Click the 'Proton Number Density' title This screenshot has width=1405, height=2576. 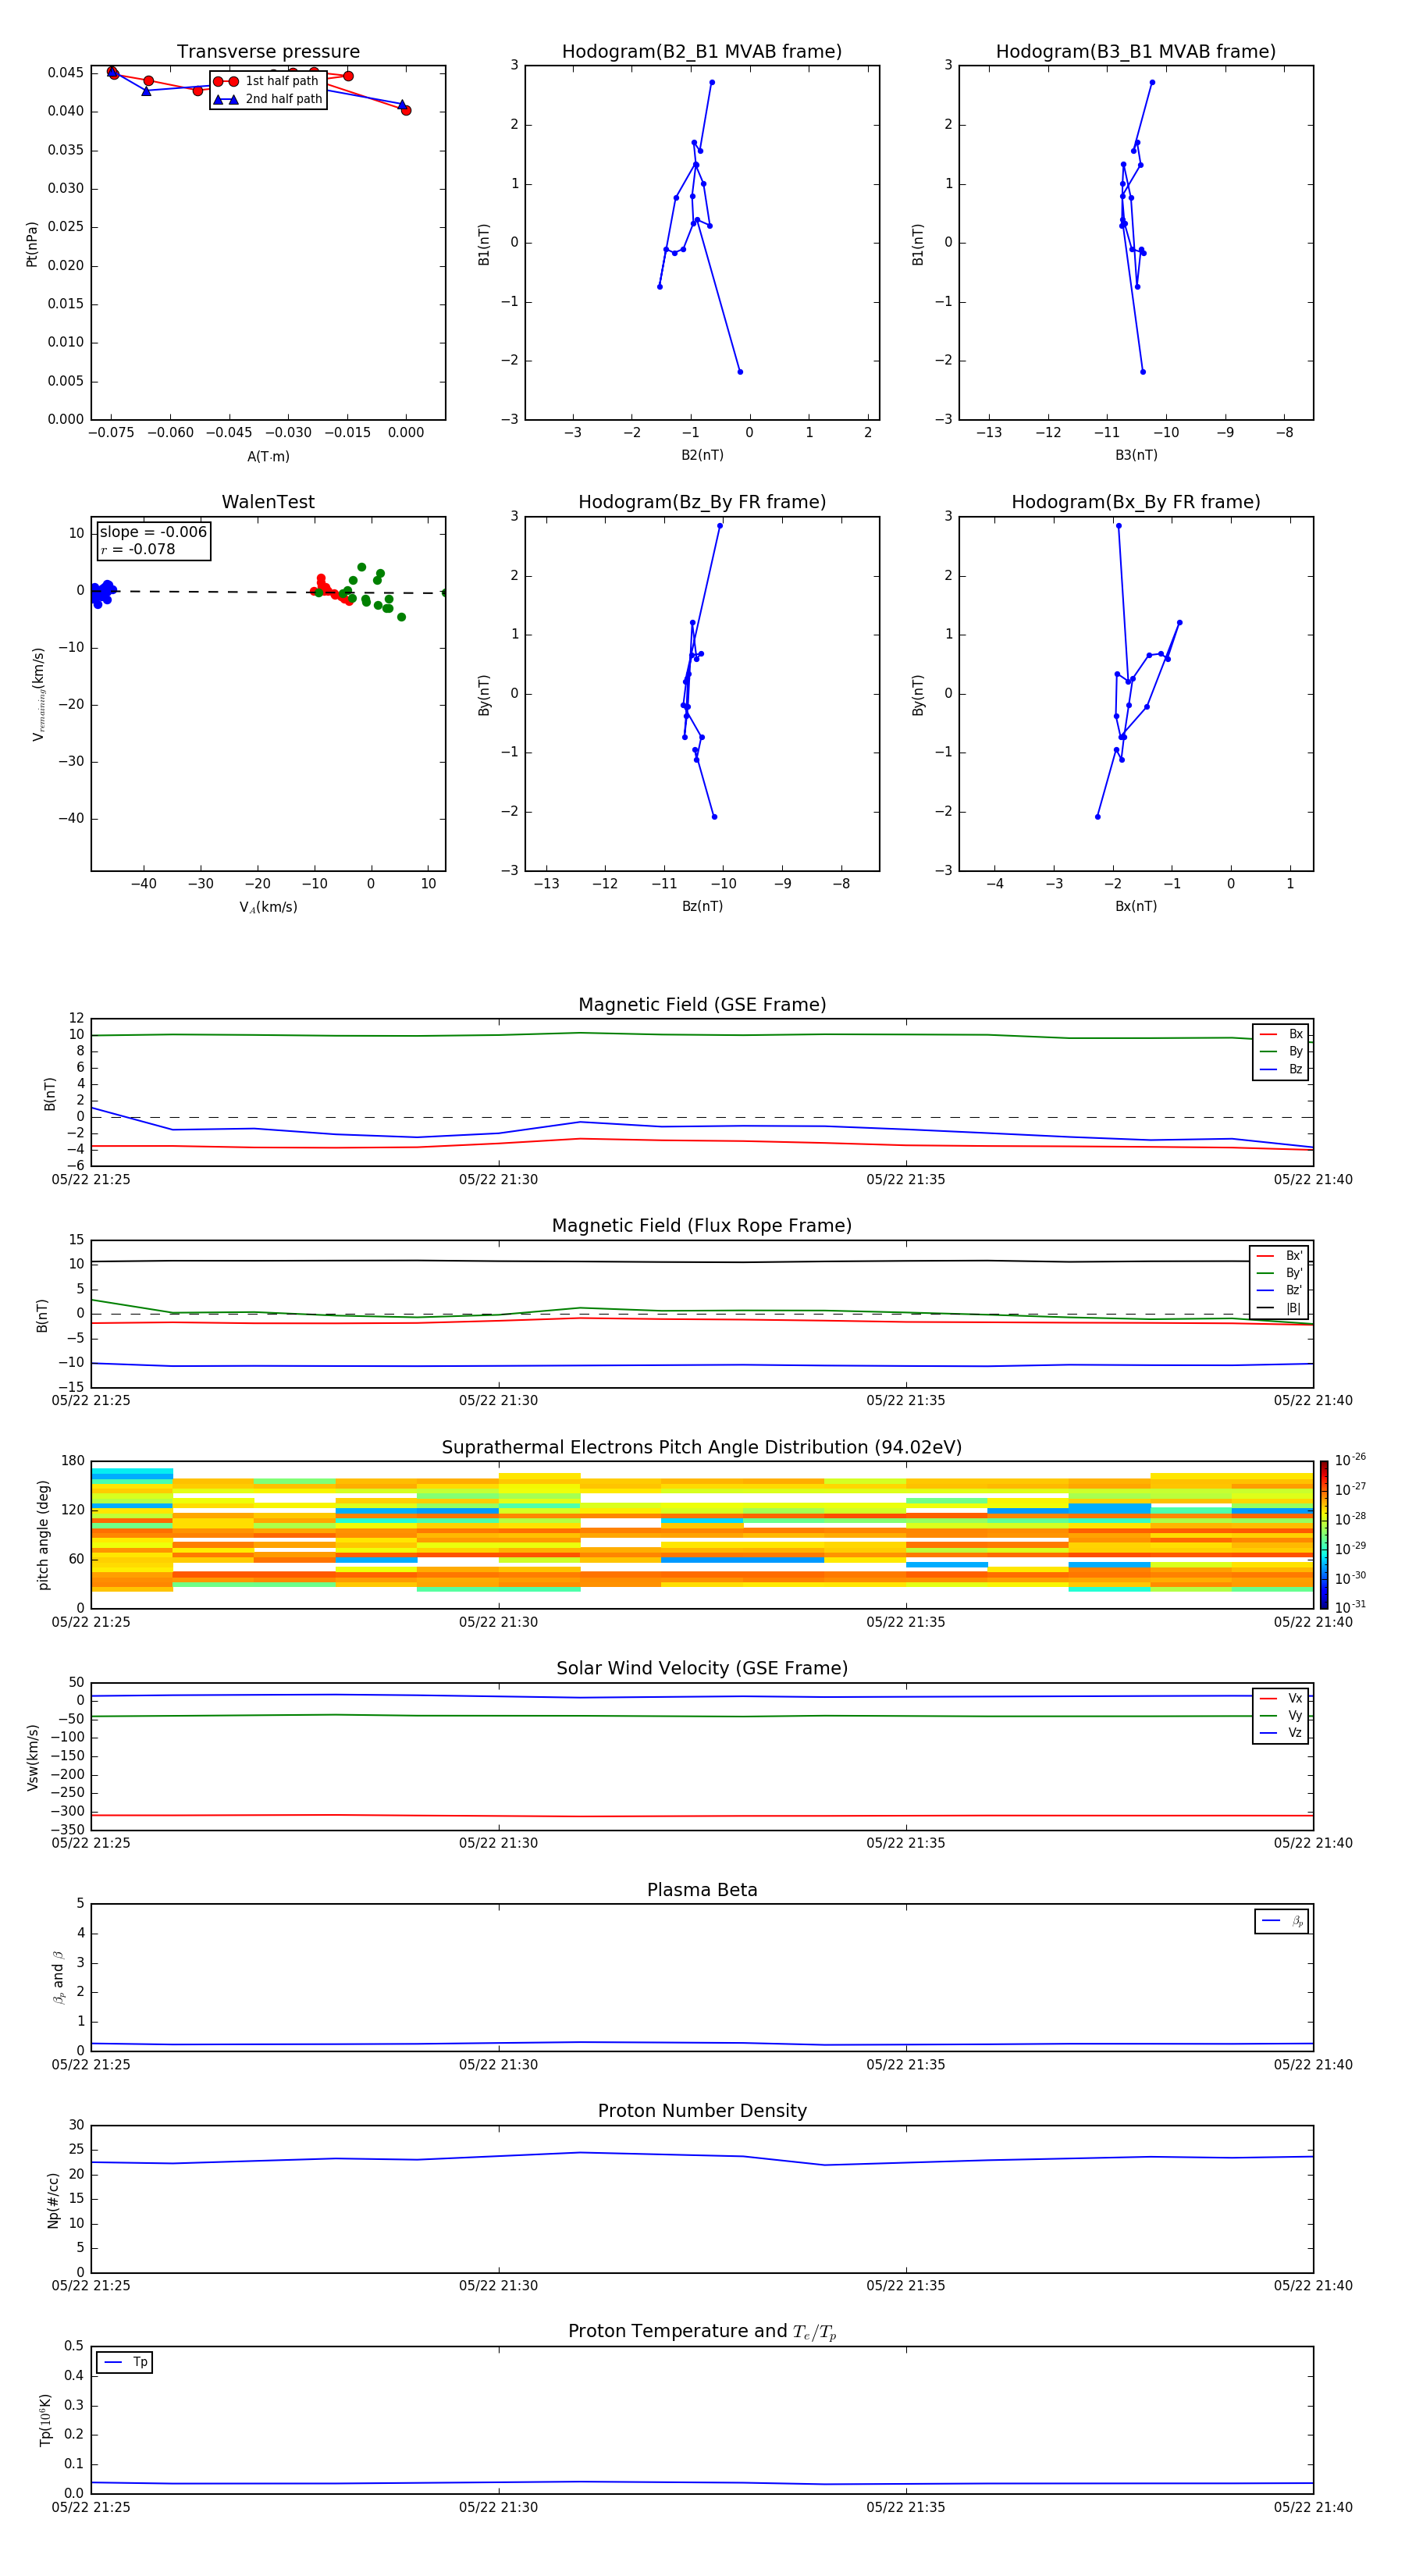[702, 2111]
